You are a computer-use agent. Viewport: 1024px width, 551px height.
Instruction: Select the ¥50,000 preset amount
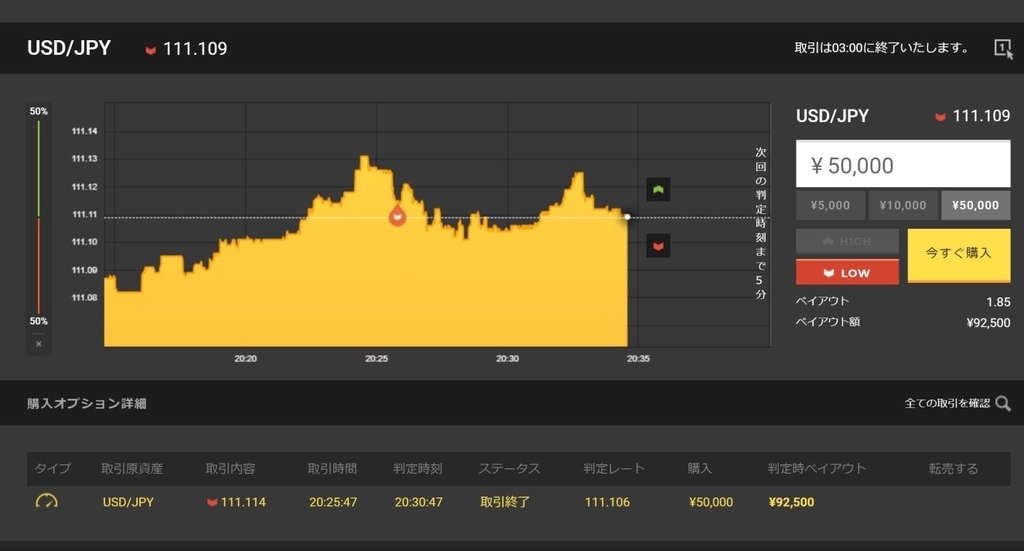(976, 205)
